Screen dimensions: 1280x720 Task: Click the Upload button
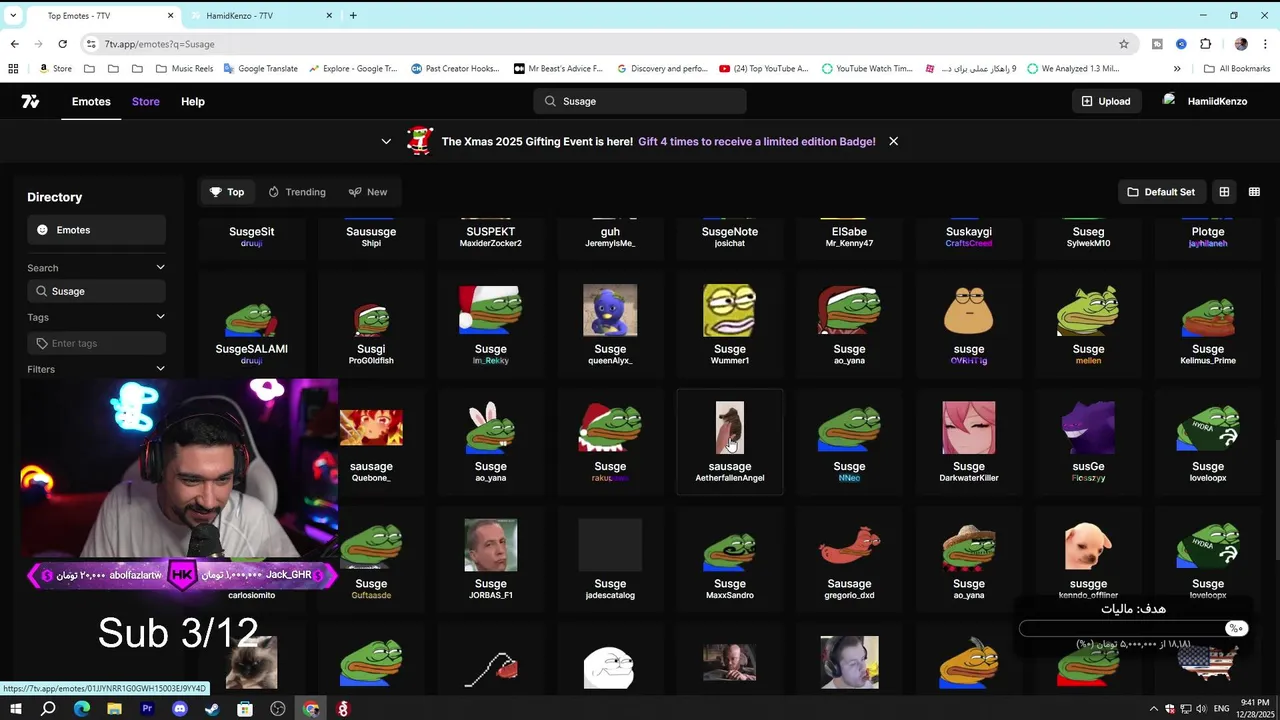click(x=1106, y=101)
